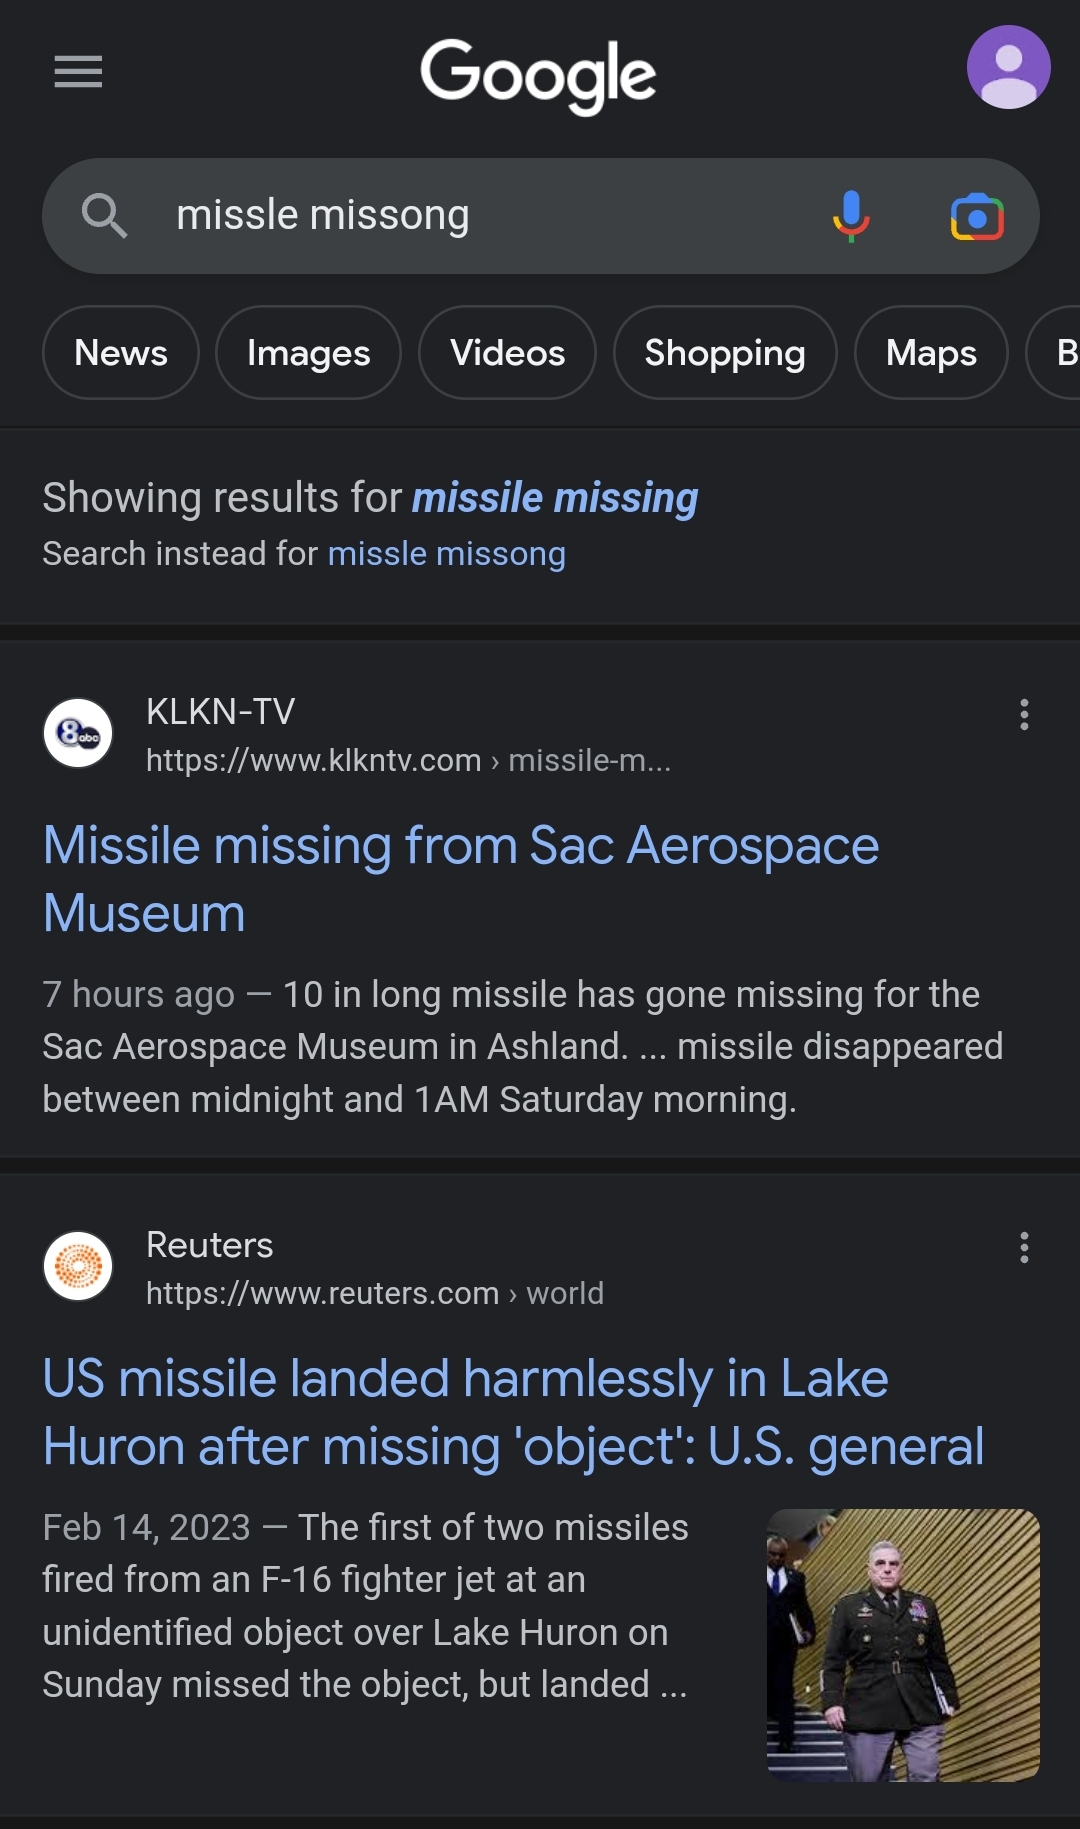The height and width of the screenshot is (1829, 1080).
Task: Open options menu for KLKN-TV result
Action: 1024,714
